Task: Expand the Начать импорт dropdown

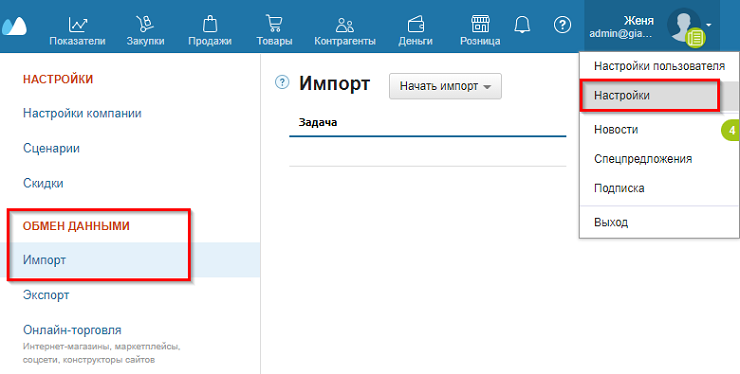Action: tap(445, 86)
